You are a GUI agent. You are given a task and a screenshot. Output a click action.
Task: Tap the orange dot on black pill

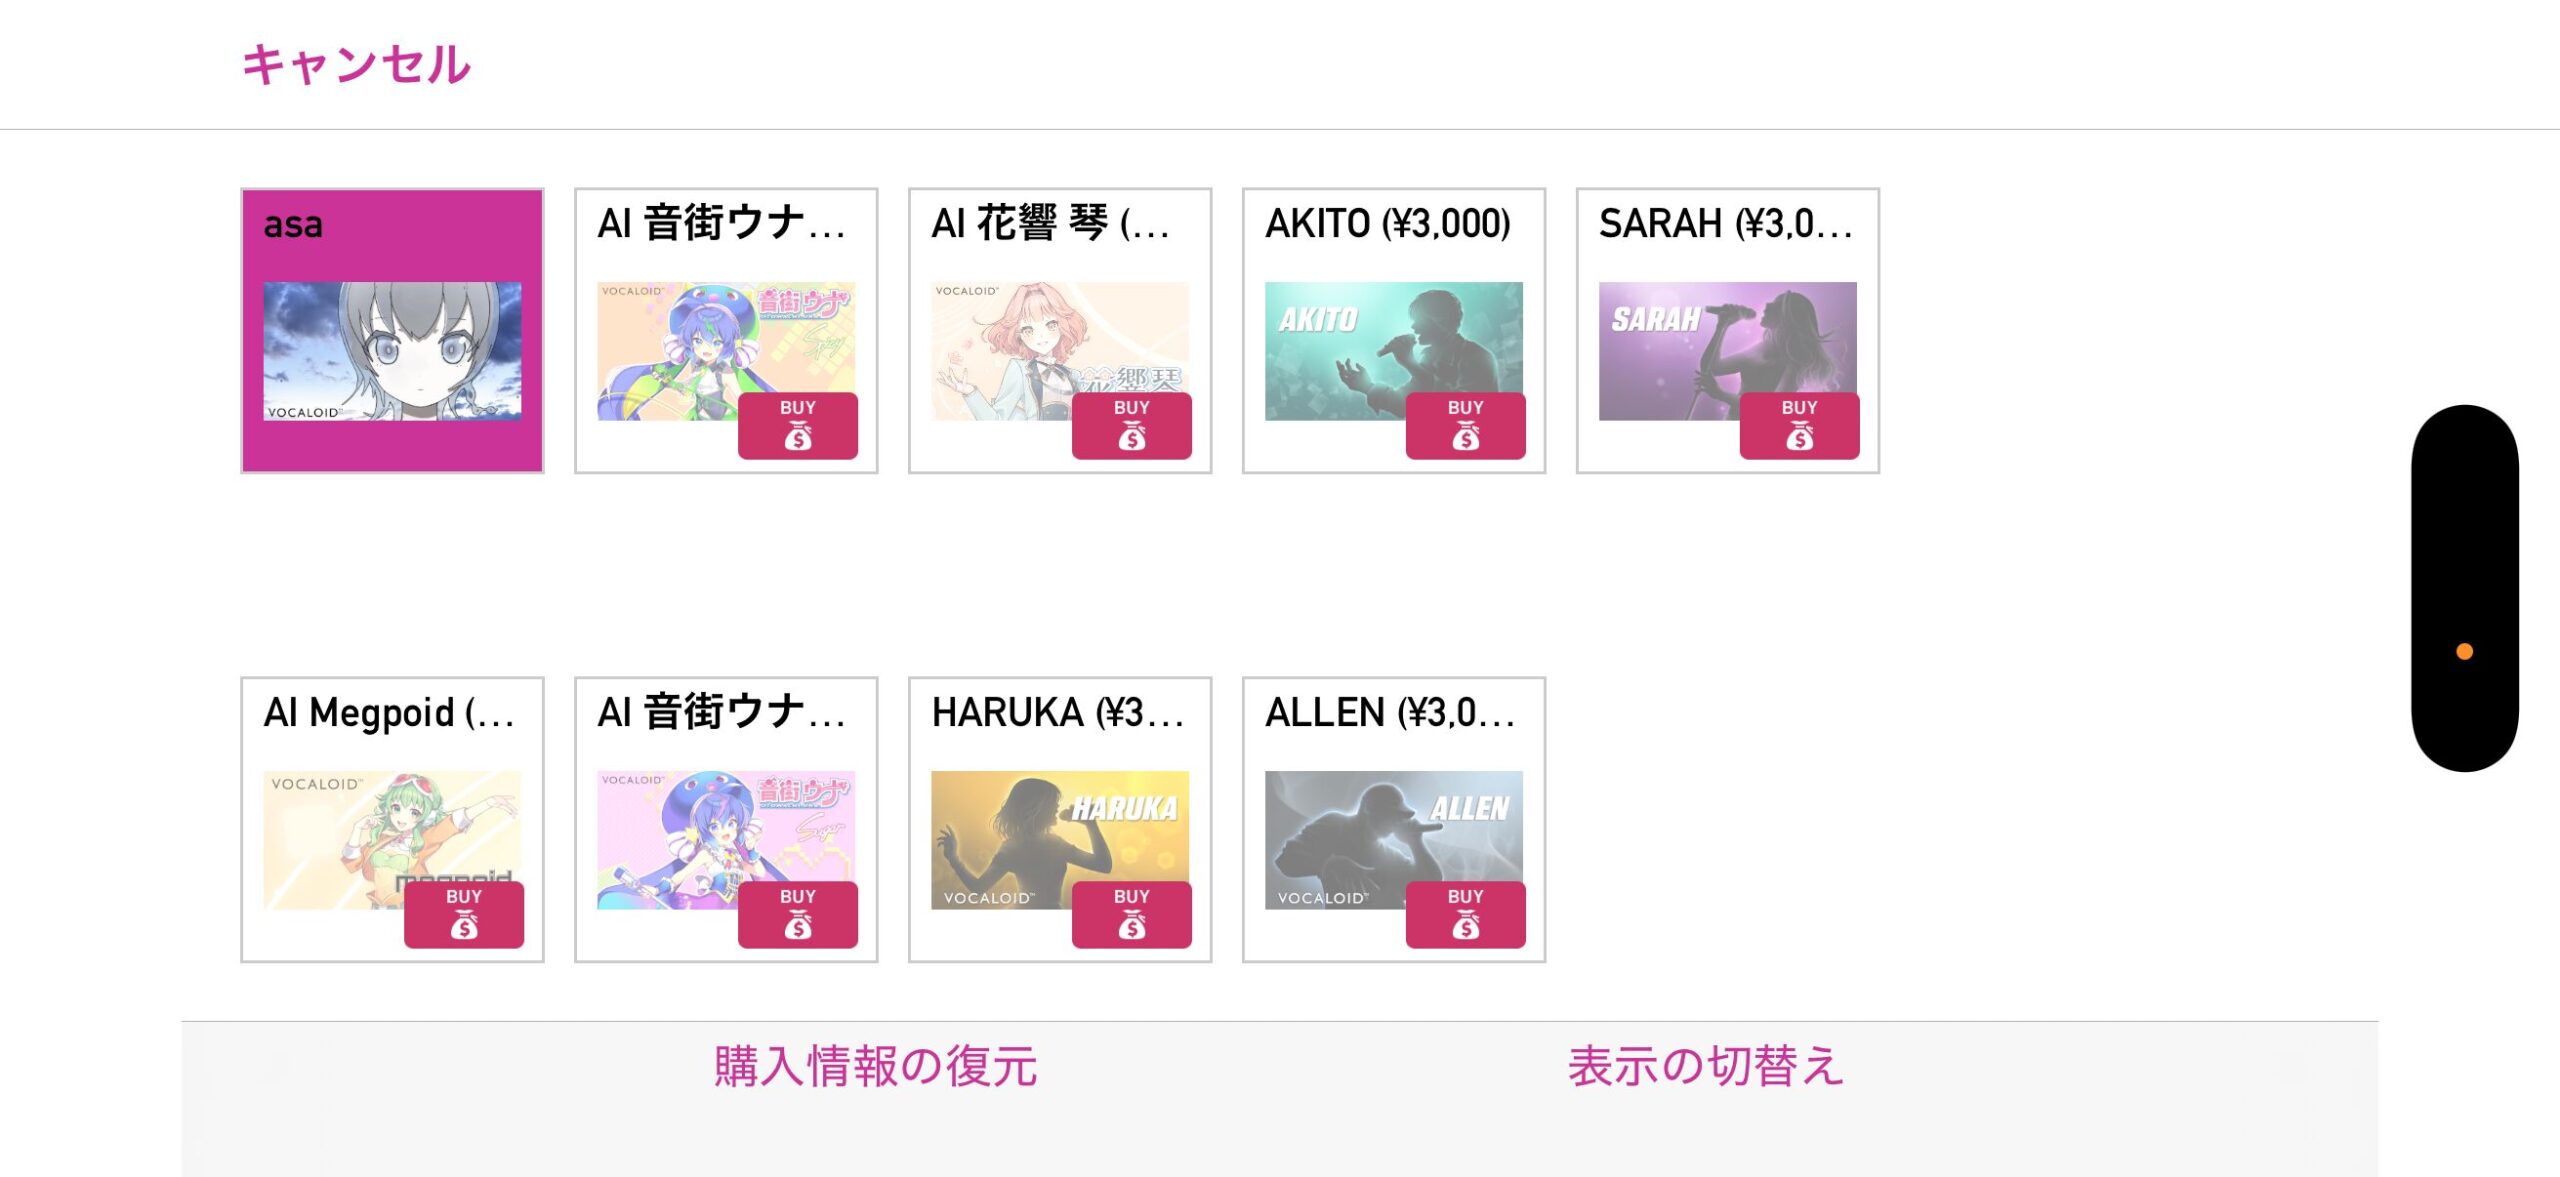tap(2464, 652)
